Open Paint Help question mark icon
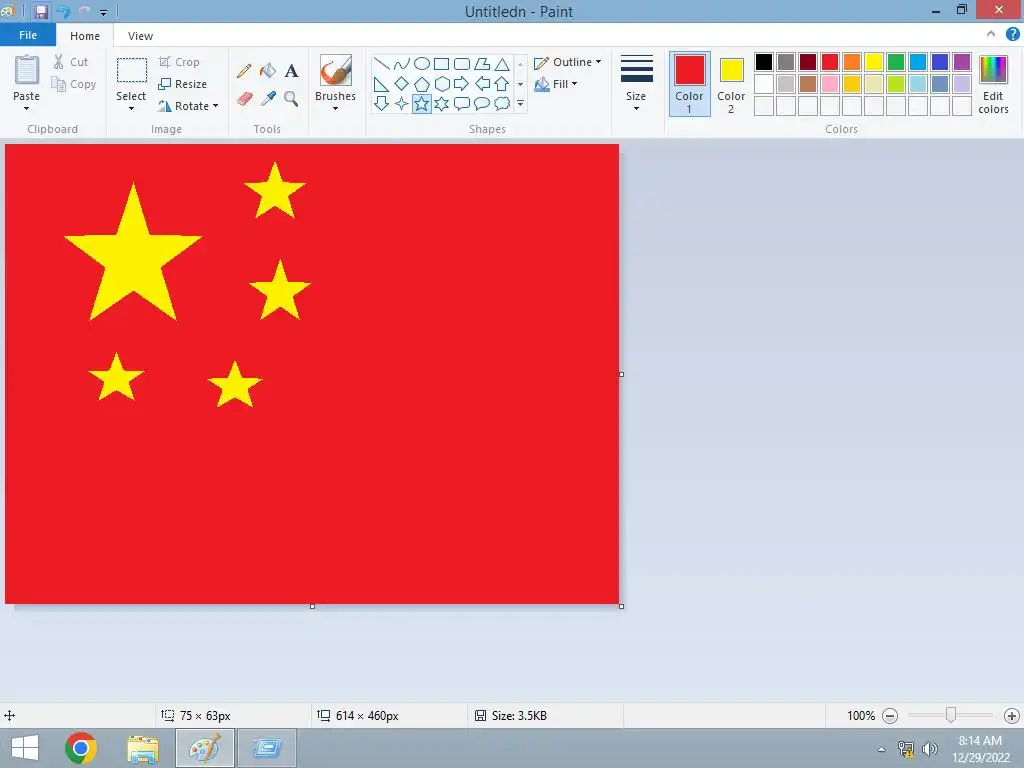This screenshot has width=1024, height=768. click(1012, 35)
